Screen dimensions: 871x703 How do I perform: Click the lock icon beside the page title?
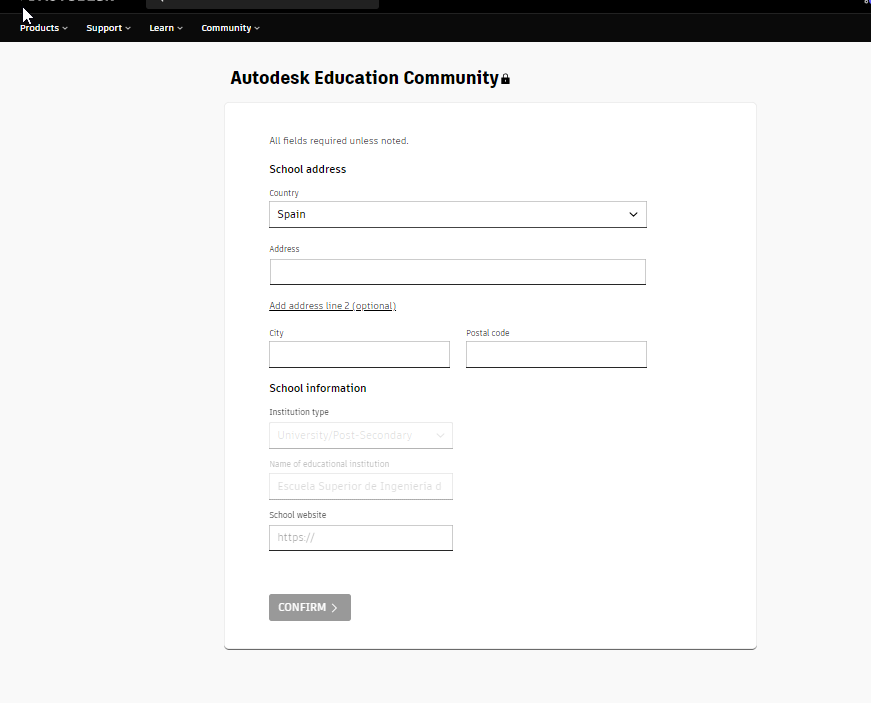505,79
